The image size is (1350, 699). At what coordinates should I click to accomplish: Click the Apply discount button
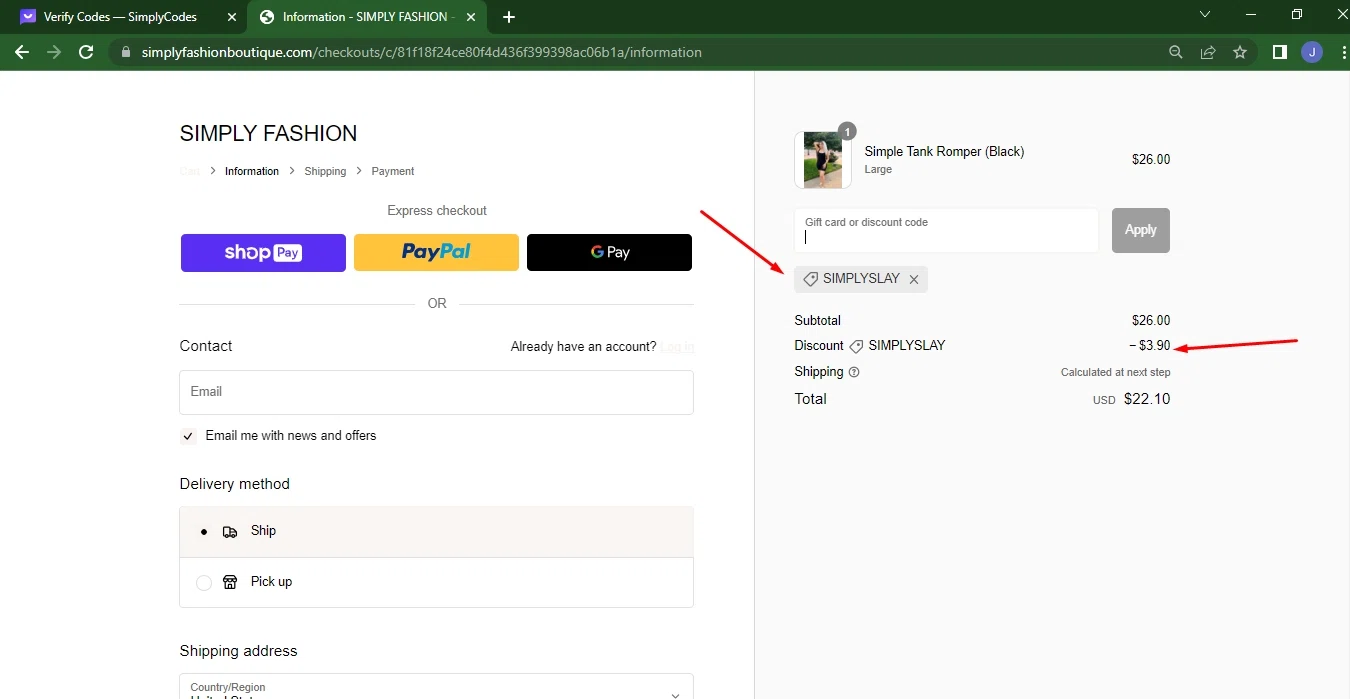pos(1141,230)
